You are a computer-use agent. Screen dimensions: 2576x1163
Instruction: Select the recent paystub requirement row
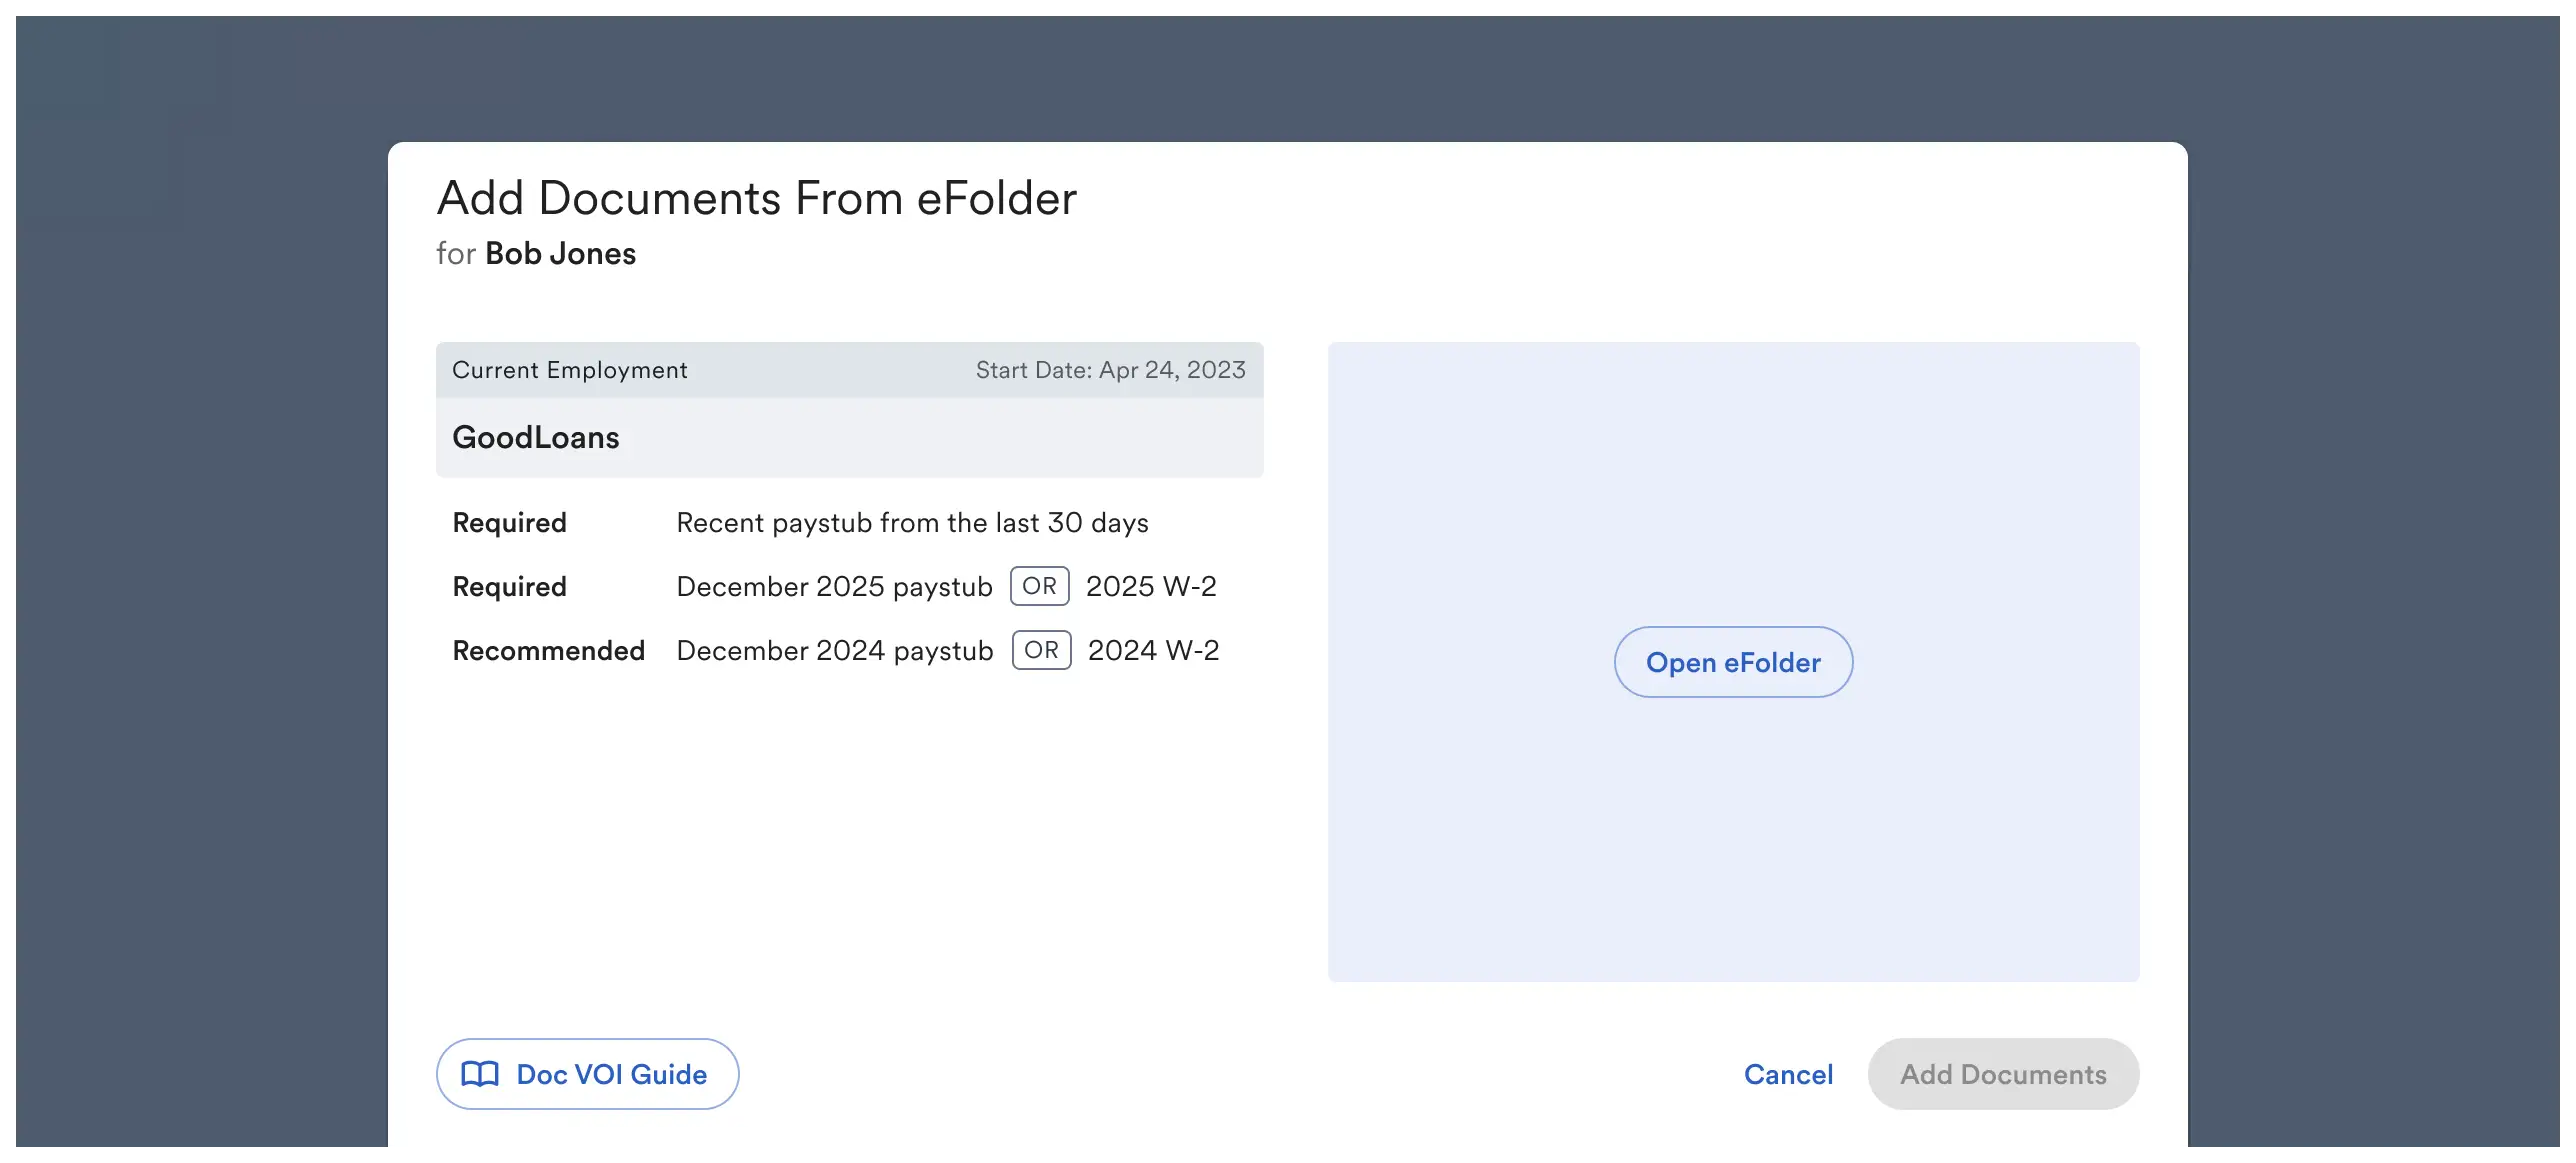[912, 522]
